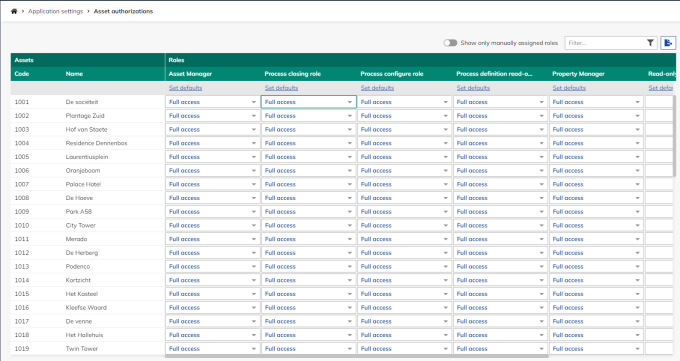Click the horizontal scrollbar below the table
Image resolution: width=680 pixels, height=361 pixels.
[356, 357]
